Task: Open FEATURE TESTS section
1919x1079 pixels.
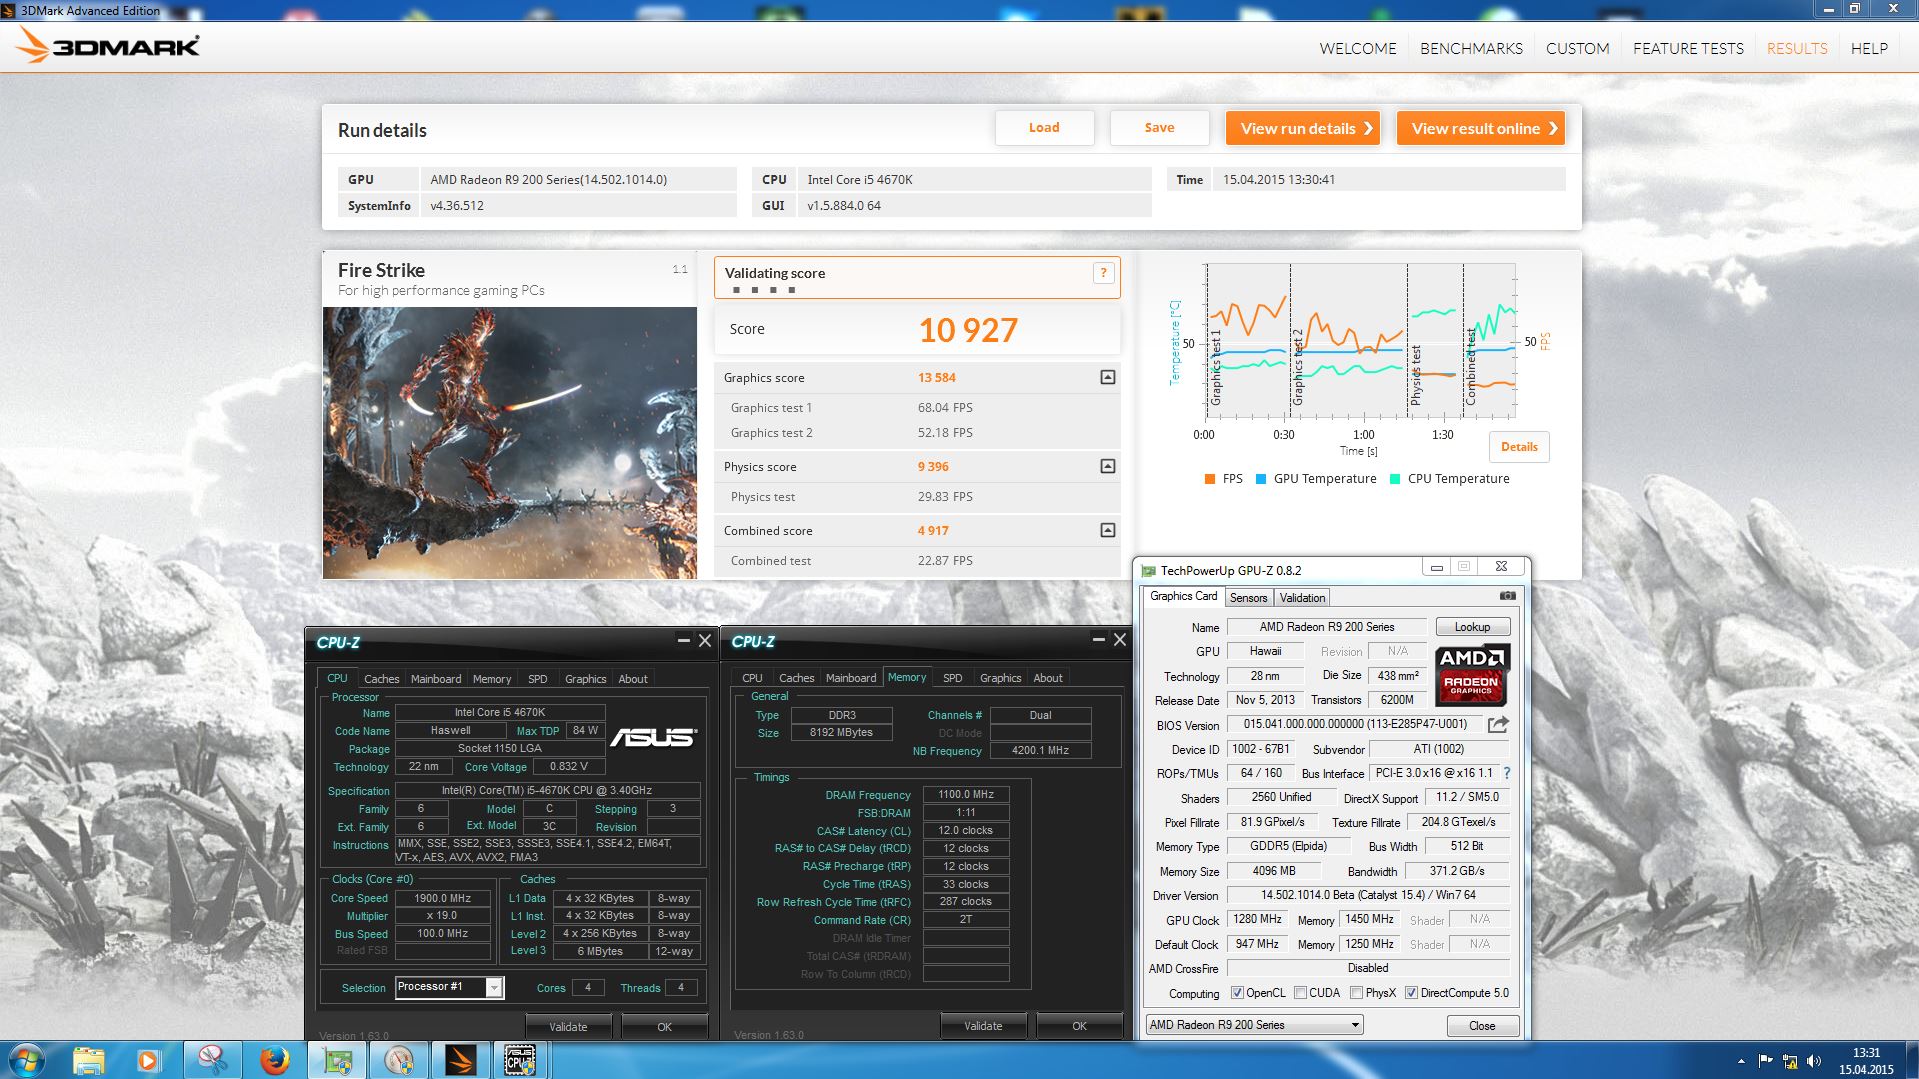Action: [1688, 48]
